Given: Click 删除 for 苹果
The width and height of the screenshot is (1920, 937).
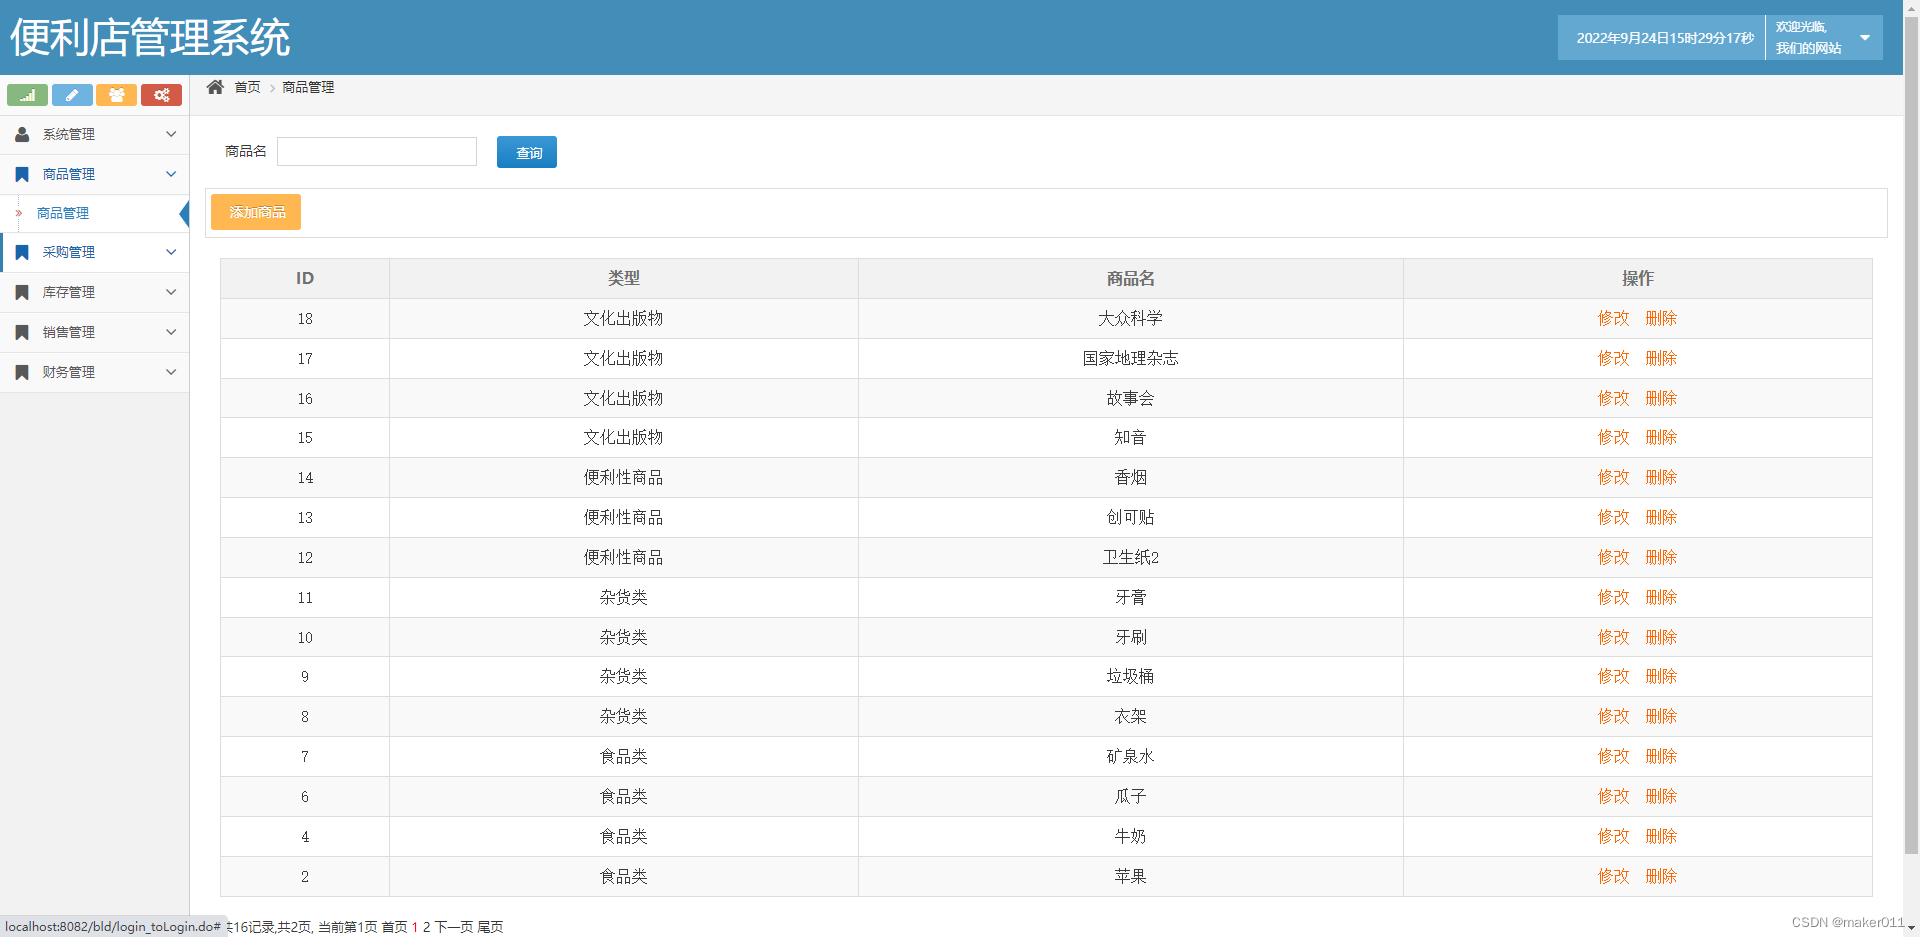Looking at the screenshot, I should [x=1661, y=876].
